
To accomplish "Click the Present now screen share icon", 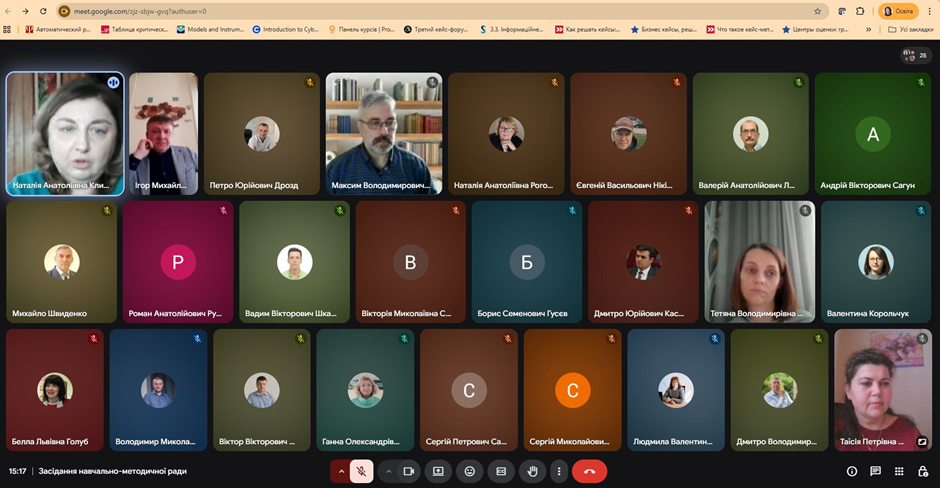I will pos(438,472).
